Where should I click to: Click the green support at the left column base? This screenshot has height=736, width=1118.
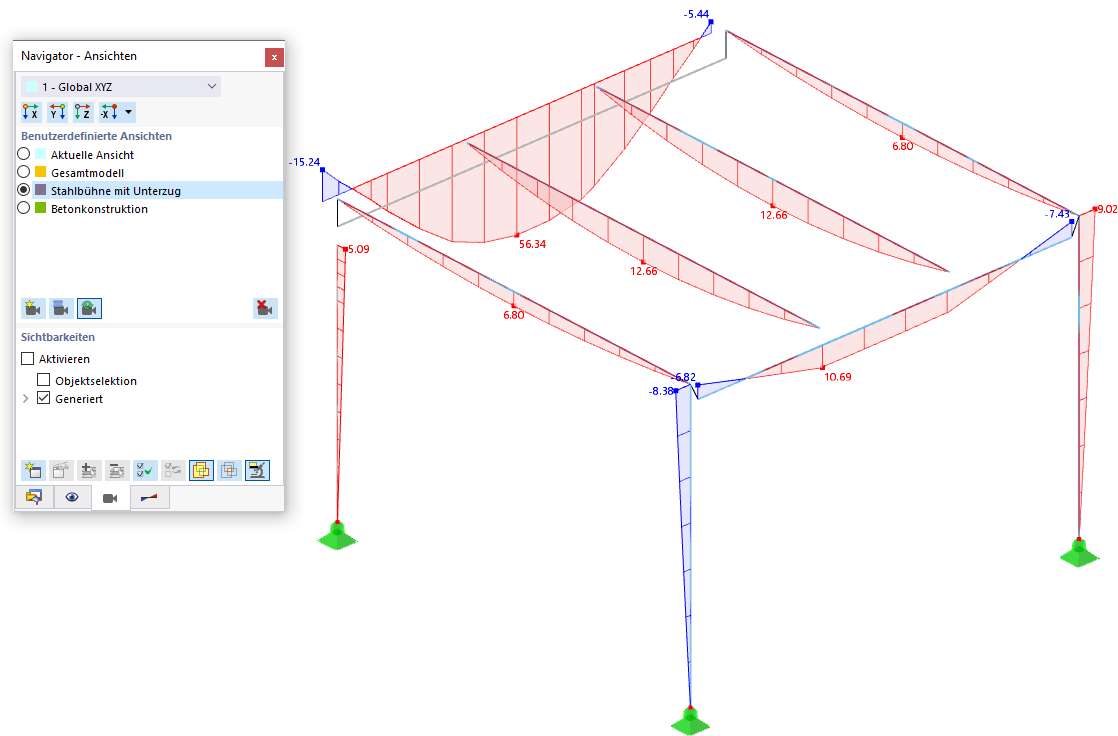click(337, 536)
